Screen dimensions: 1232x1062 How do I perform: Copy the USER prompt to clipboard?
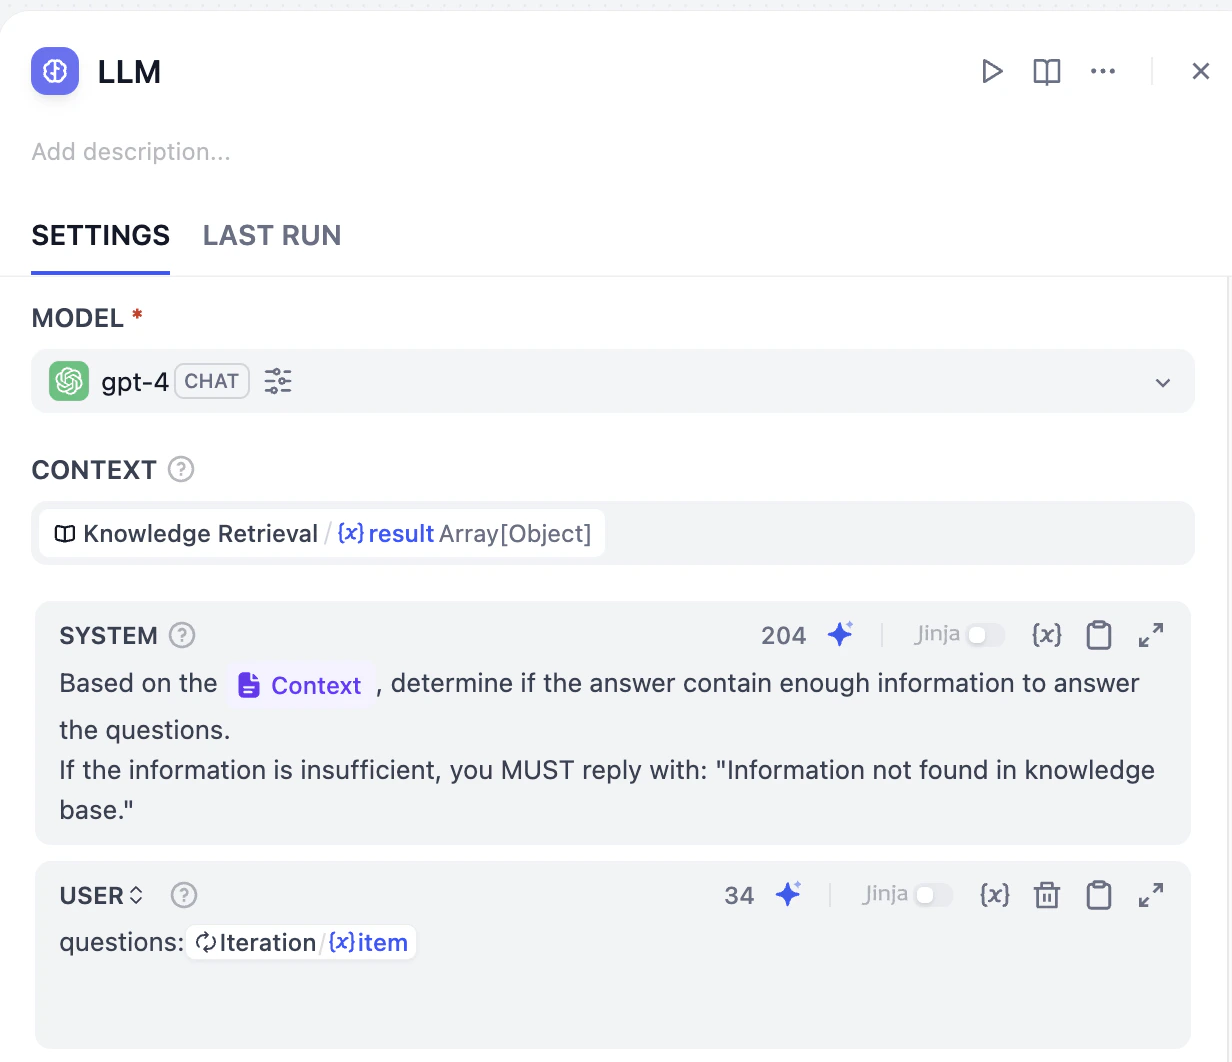1099,895
